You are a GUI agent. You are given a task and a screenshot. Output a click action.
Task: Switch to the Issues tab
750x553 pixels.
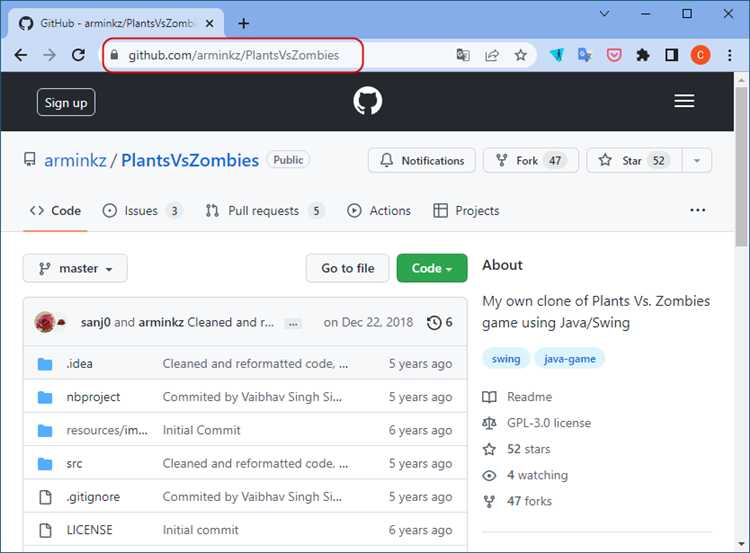point(142,210)
